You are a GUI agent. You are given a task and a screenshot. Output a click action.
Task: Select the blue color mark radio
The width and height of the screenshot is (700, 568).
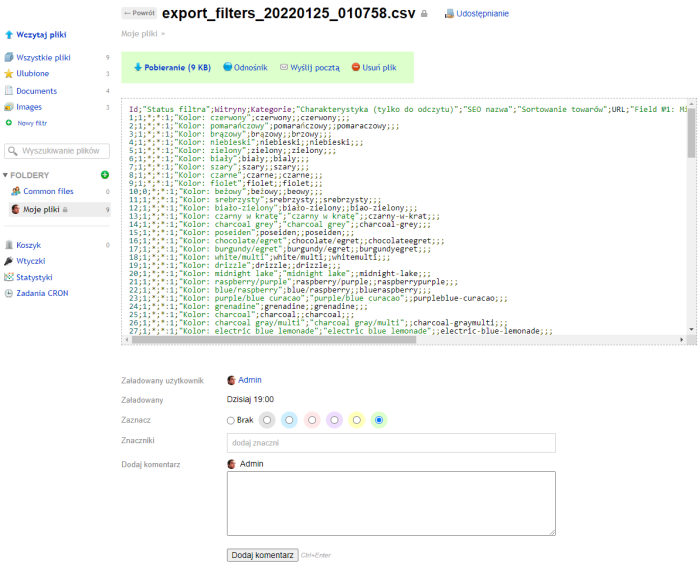289,420
